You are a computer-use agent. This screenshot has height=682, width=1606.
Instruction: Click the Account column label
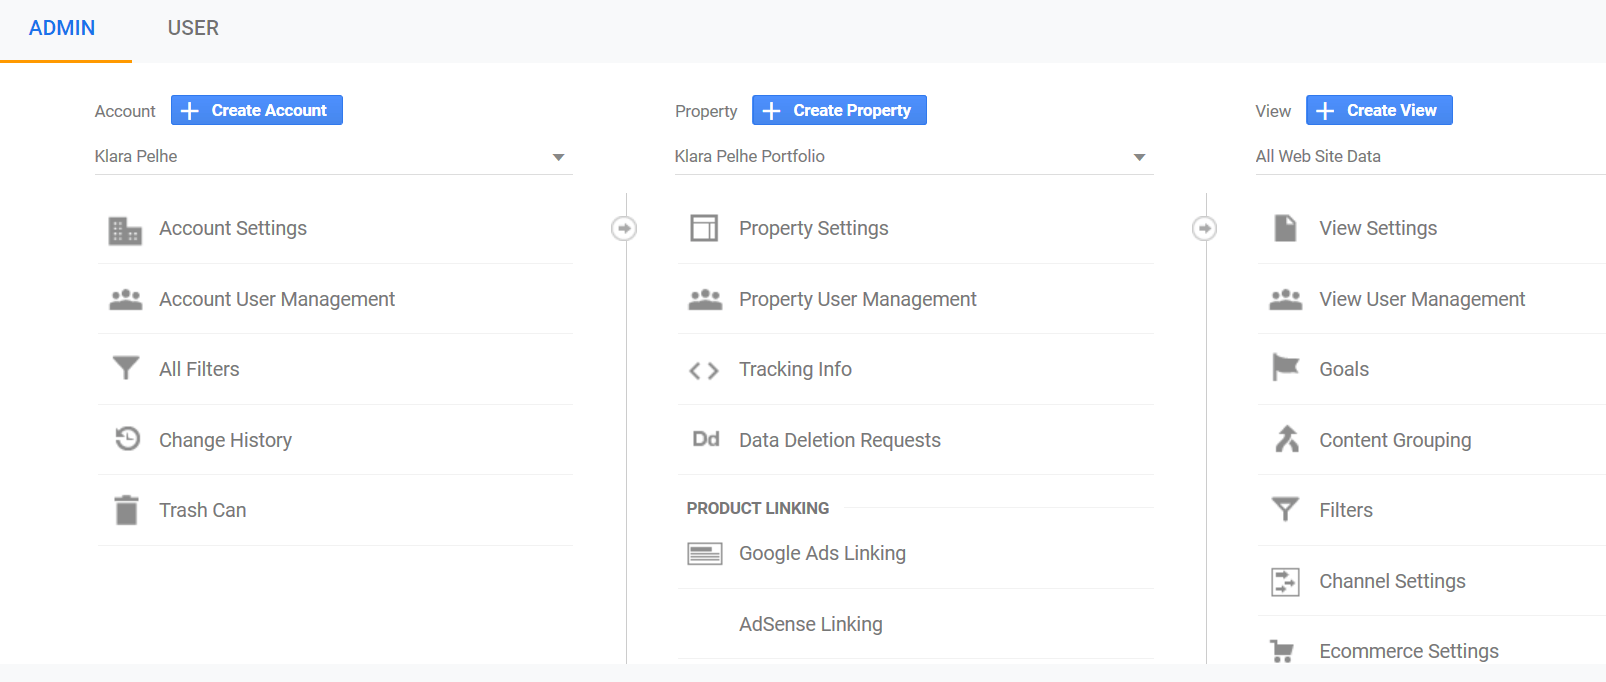[125, 111]
